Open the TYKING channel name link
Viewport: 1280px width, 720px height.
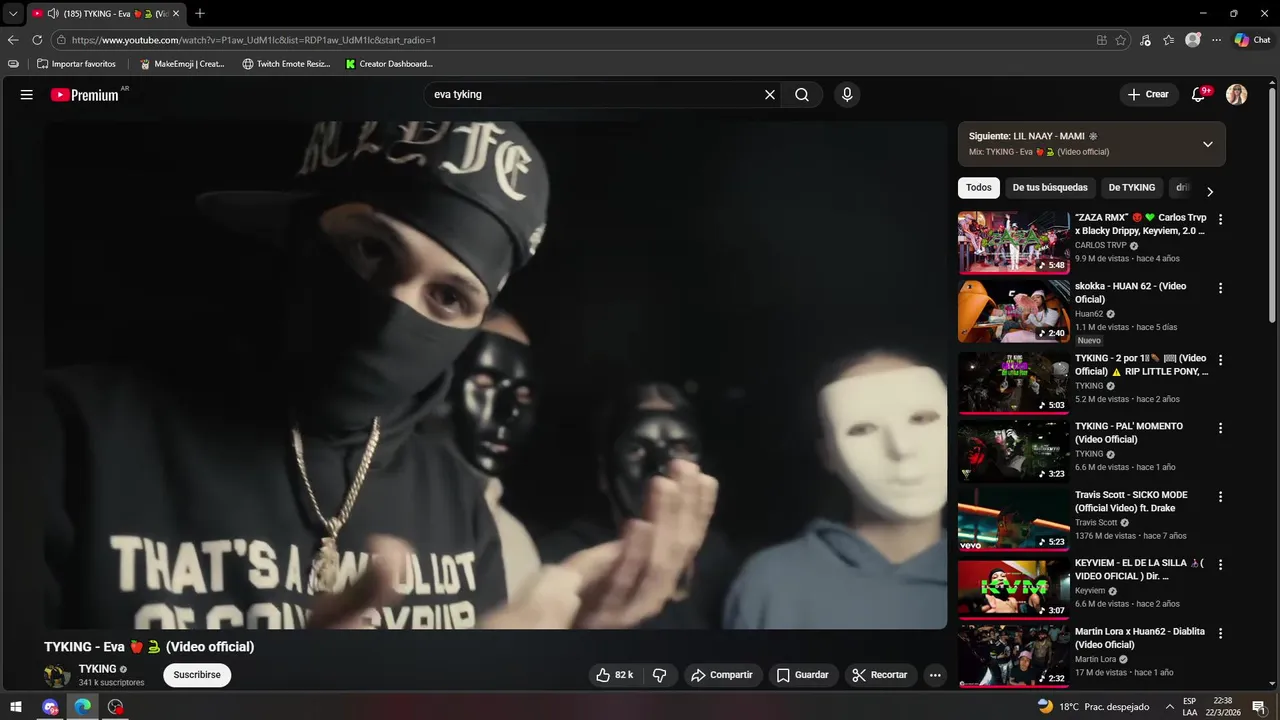(98, 669)
